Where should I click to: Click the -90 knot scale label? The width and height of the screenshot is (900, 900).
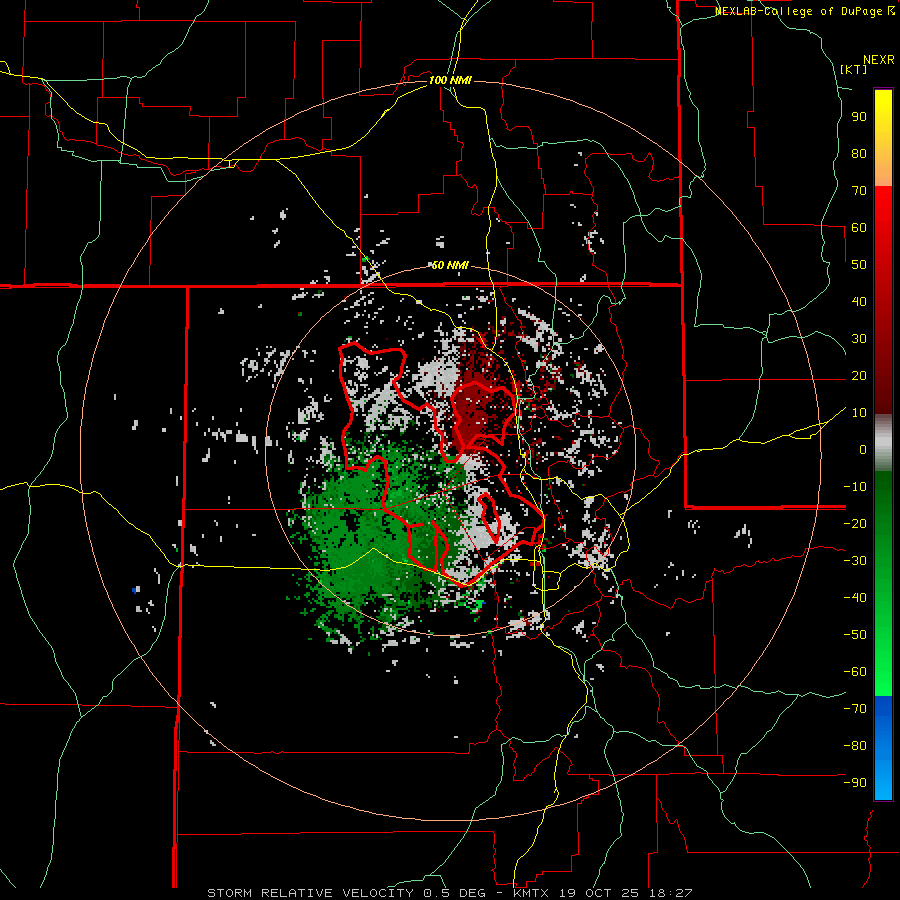coord(855,783)
